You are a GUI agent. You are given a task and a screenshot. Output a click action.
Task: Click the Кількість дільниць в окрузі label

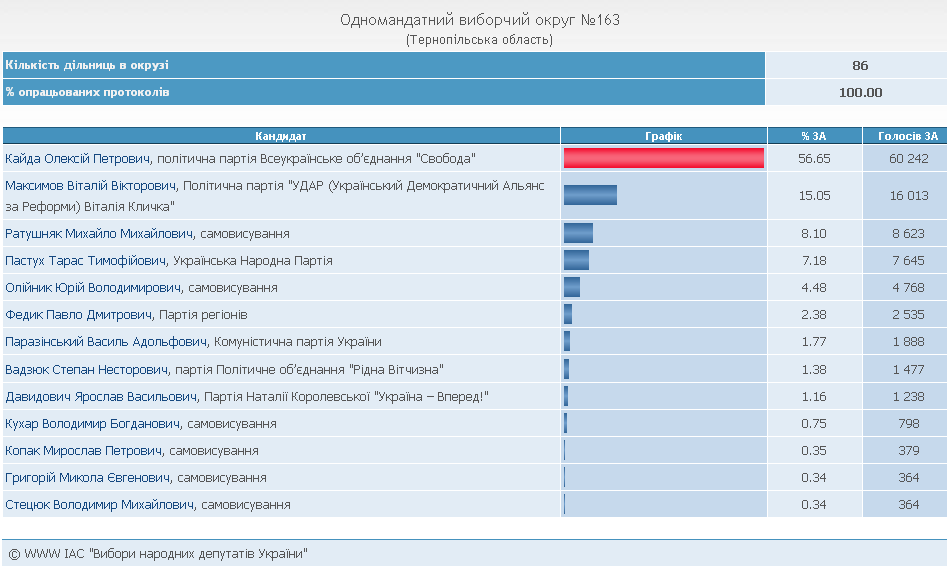click(x=87, y=65)
